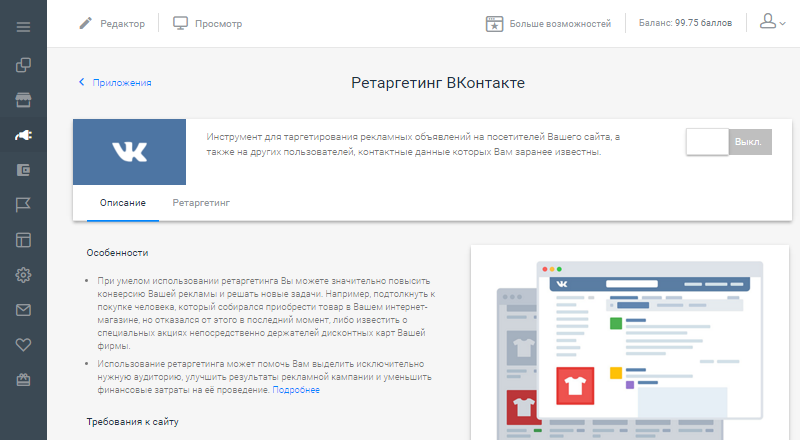Click the retargeting illustration image
This screenshot has height=440, width=800.
(x=630, y=343)
